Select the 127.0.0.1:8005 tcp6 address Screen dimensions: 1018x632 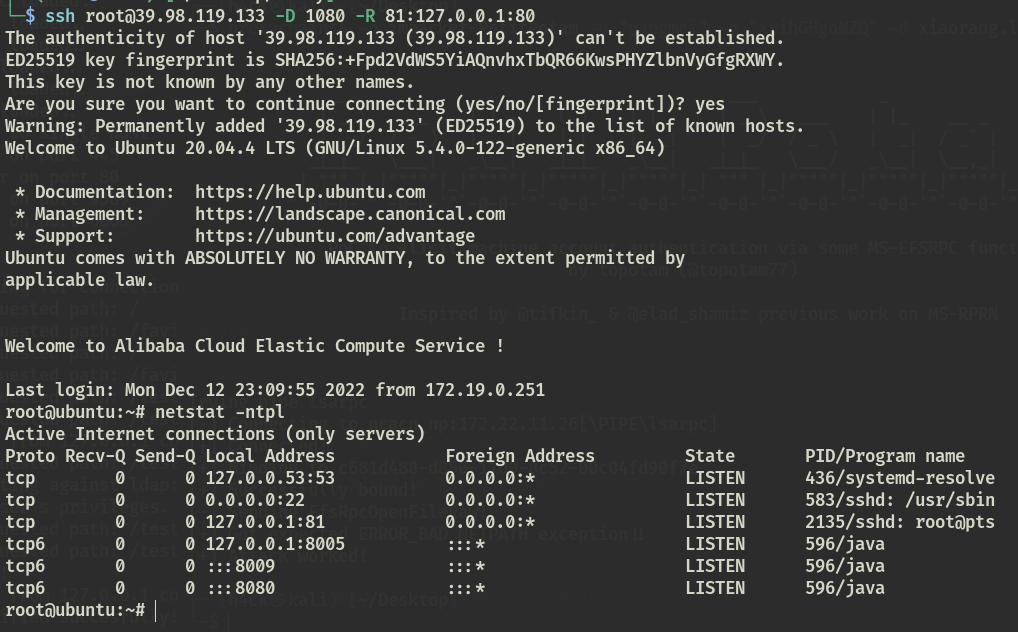(x=275, y=545)
